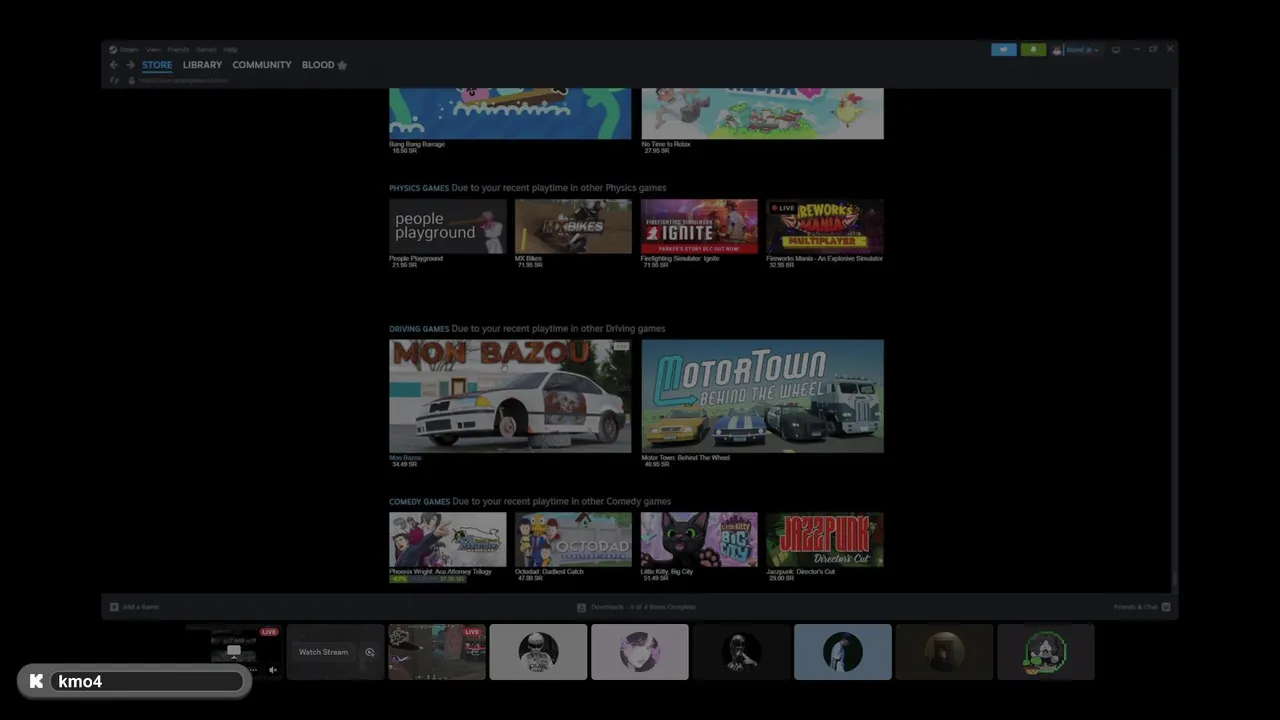Open the Octodad: Dadliest Catch capsule

pos(573,540)
